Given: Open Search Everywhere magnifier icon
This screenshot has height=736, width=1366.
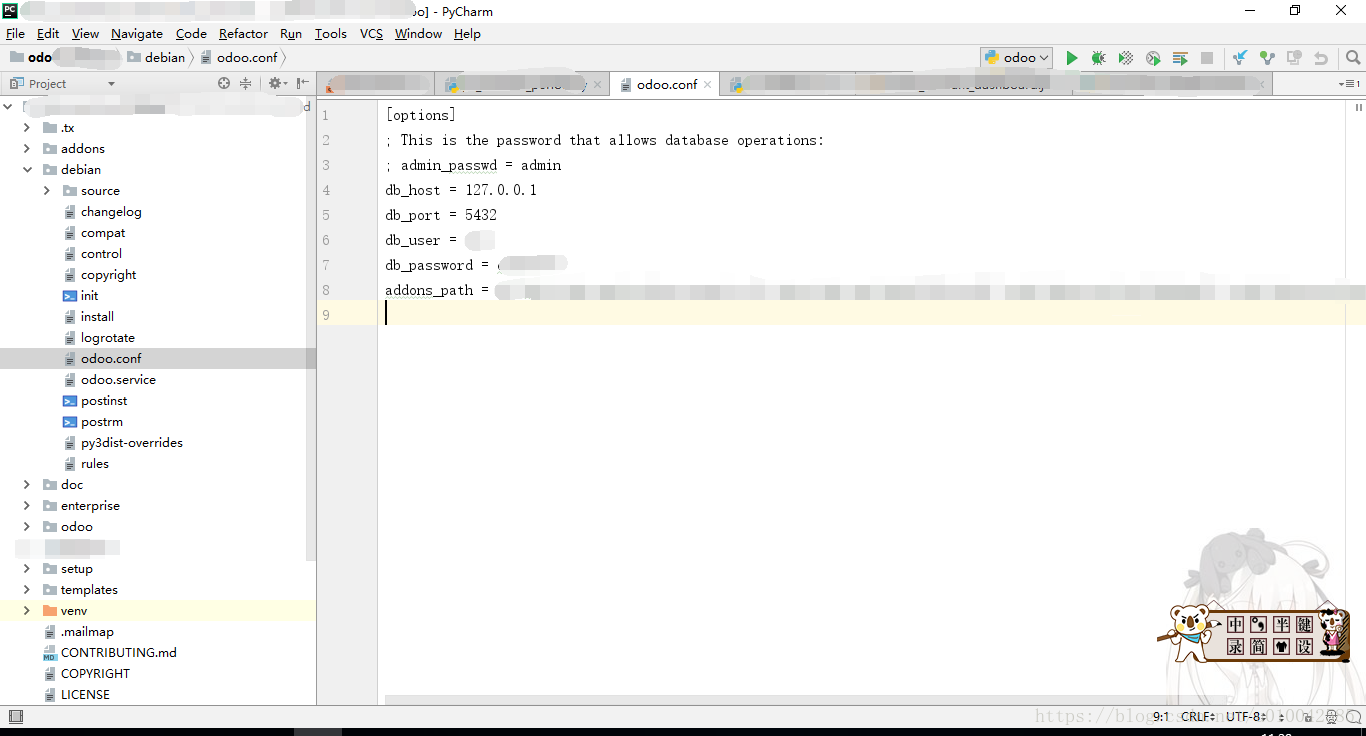Looking at the screenshot, I should tap(1353, 58).
